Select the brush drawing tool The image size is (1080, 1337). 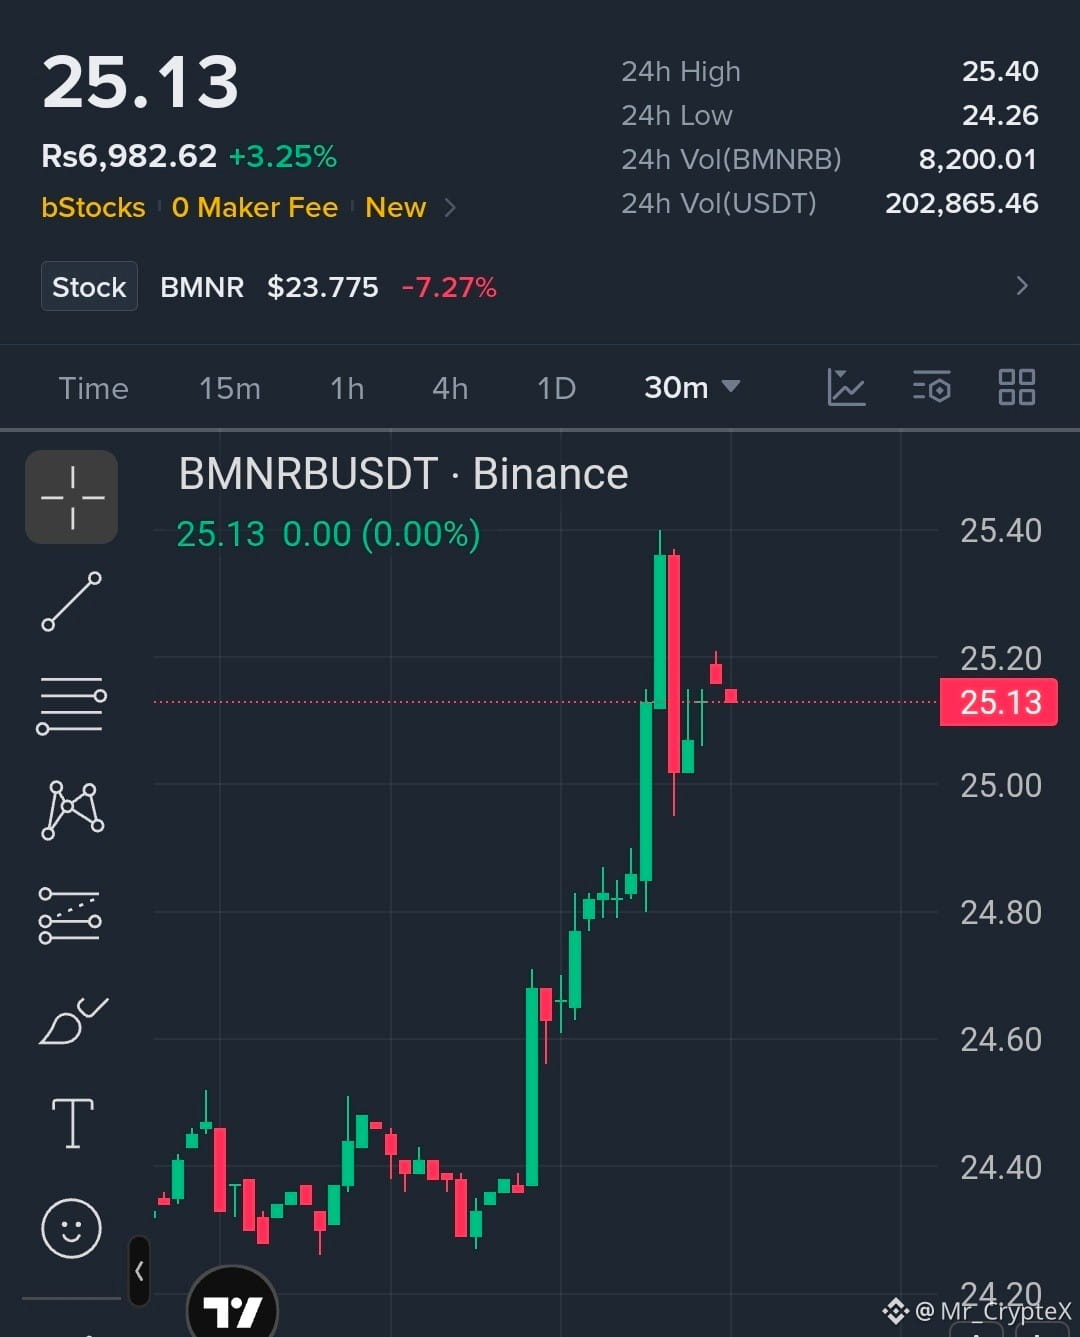click(x=73, y=1020)
